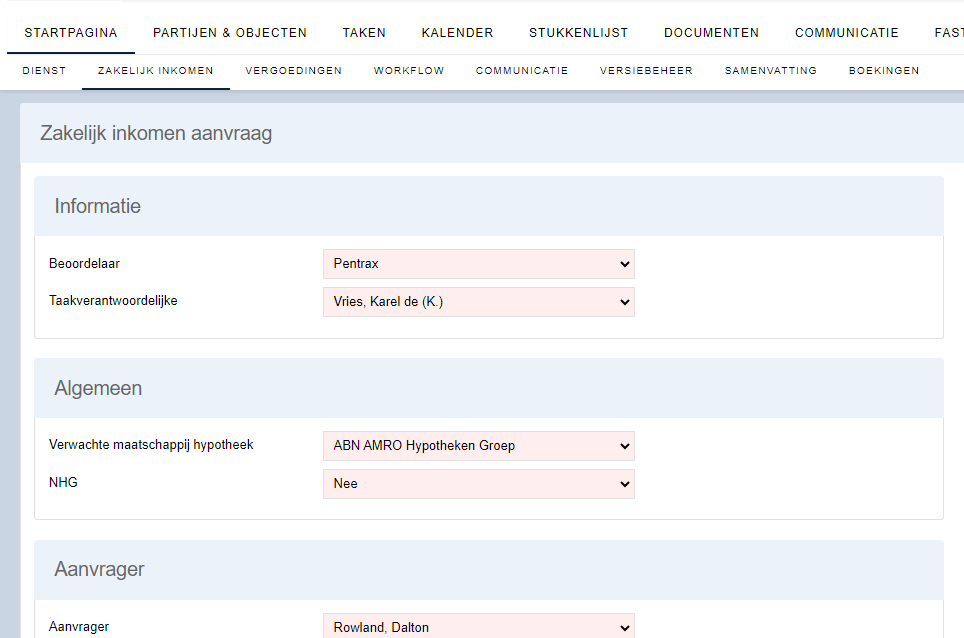Open the Documenten tab
964x638 pixels.
(x=711, y=33)
